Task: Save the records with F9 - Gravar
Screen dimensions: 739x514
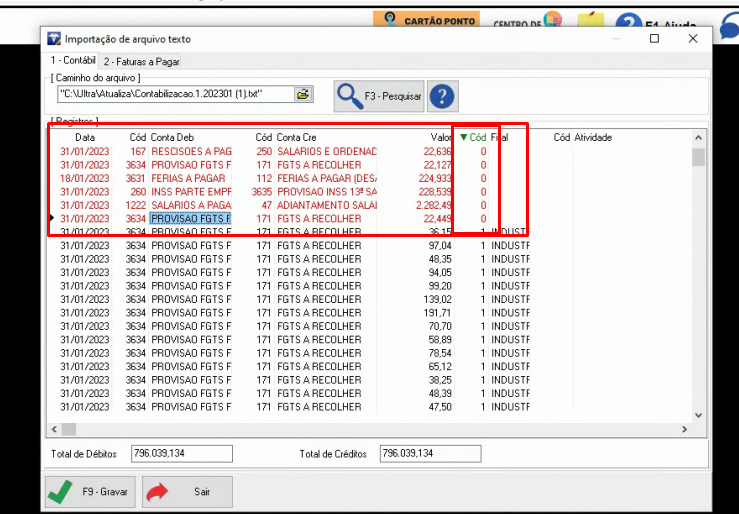Action: pyautogui.click(x=90, y=492)
